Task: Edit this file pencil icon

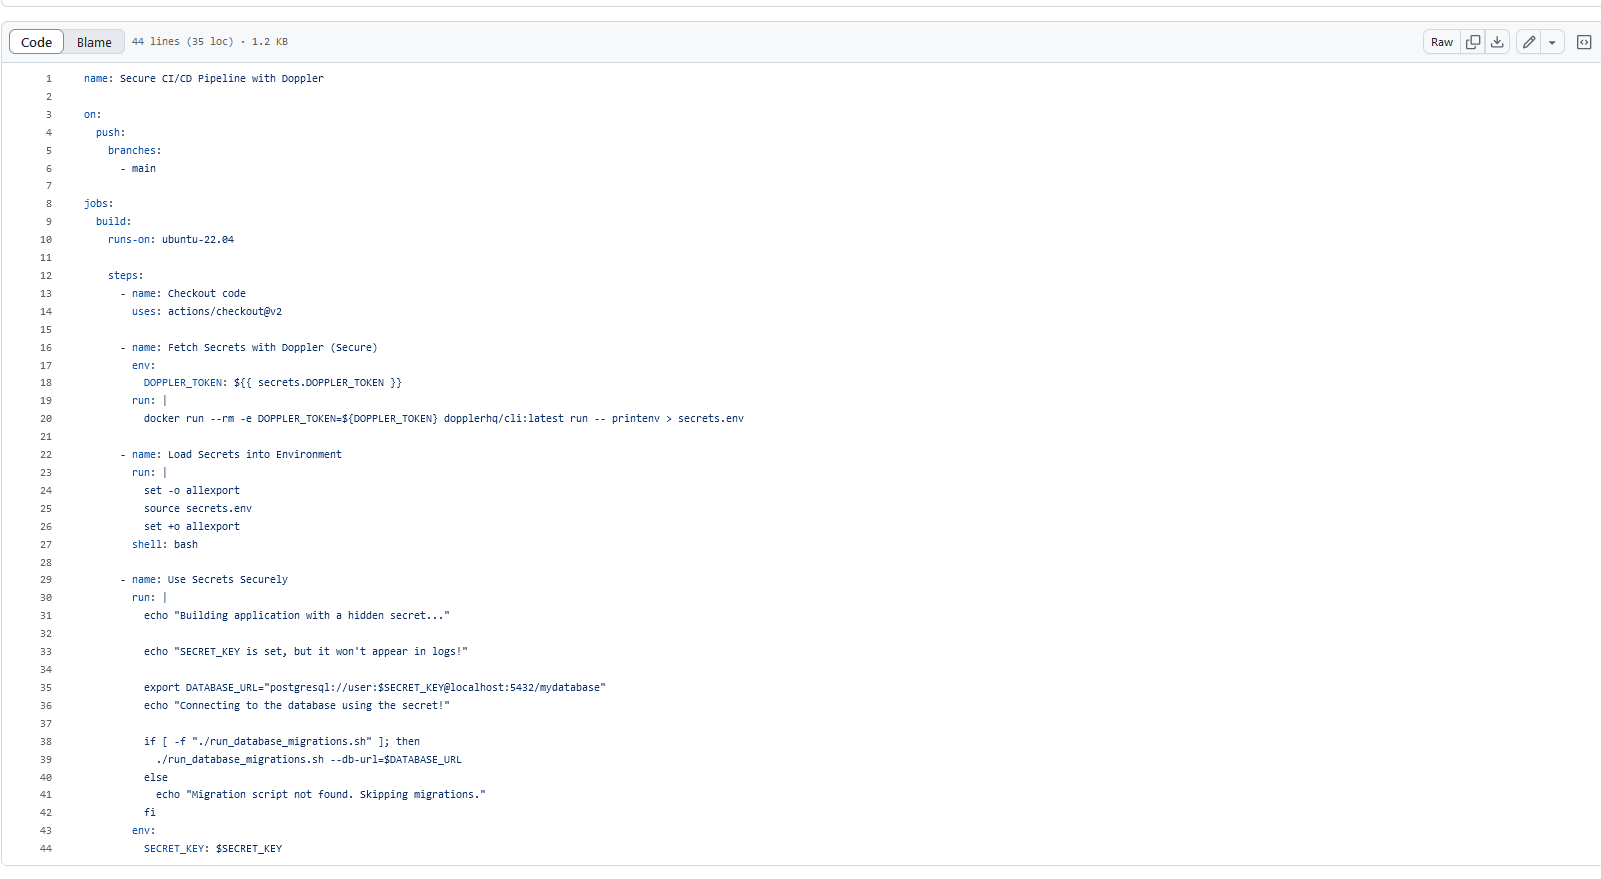Action: (1528, 42)
